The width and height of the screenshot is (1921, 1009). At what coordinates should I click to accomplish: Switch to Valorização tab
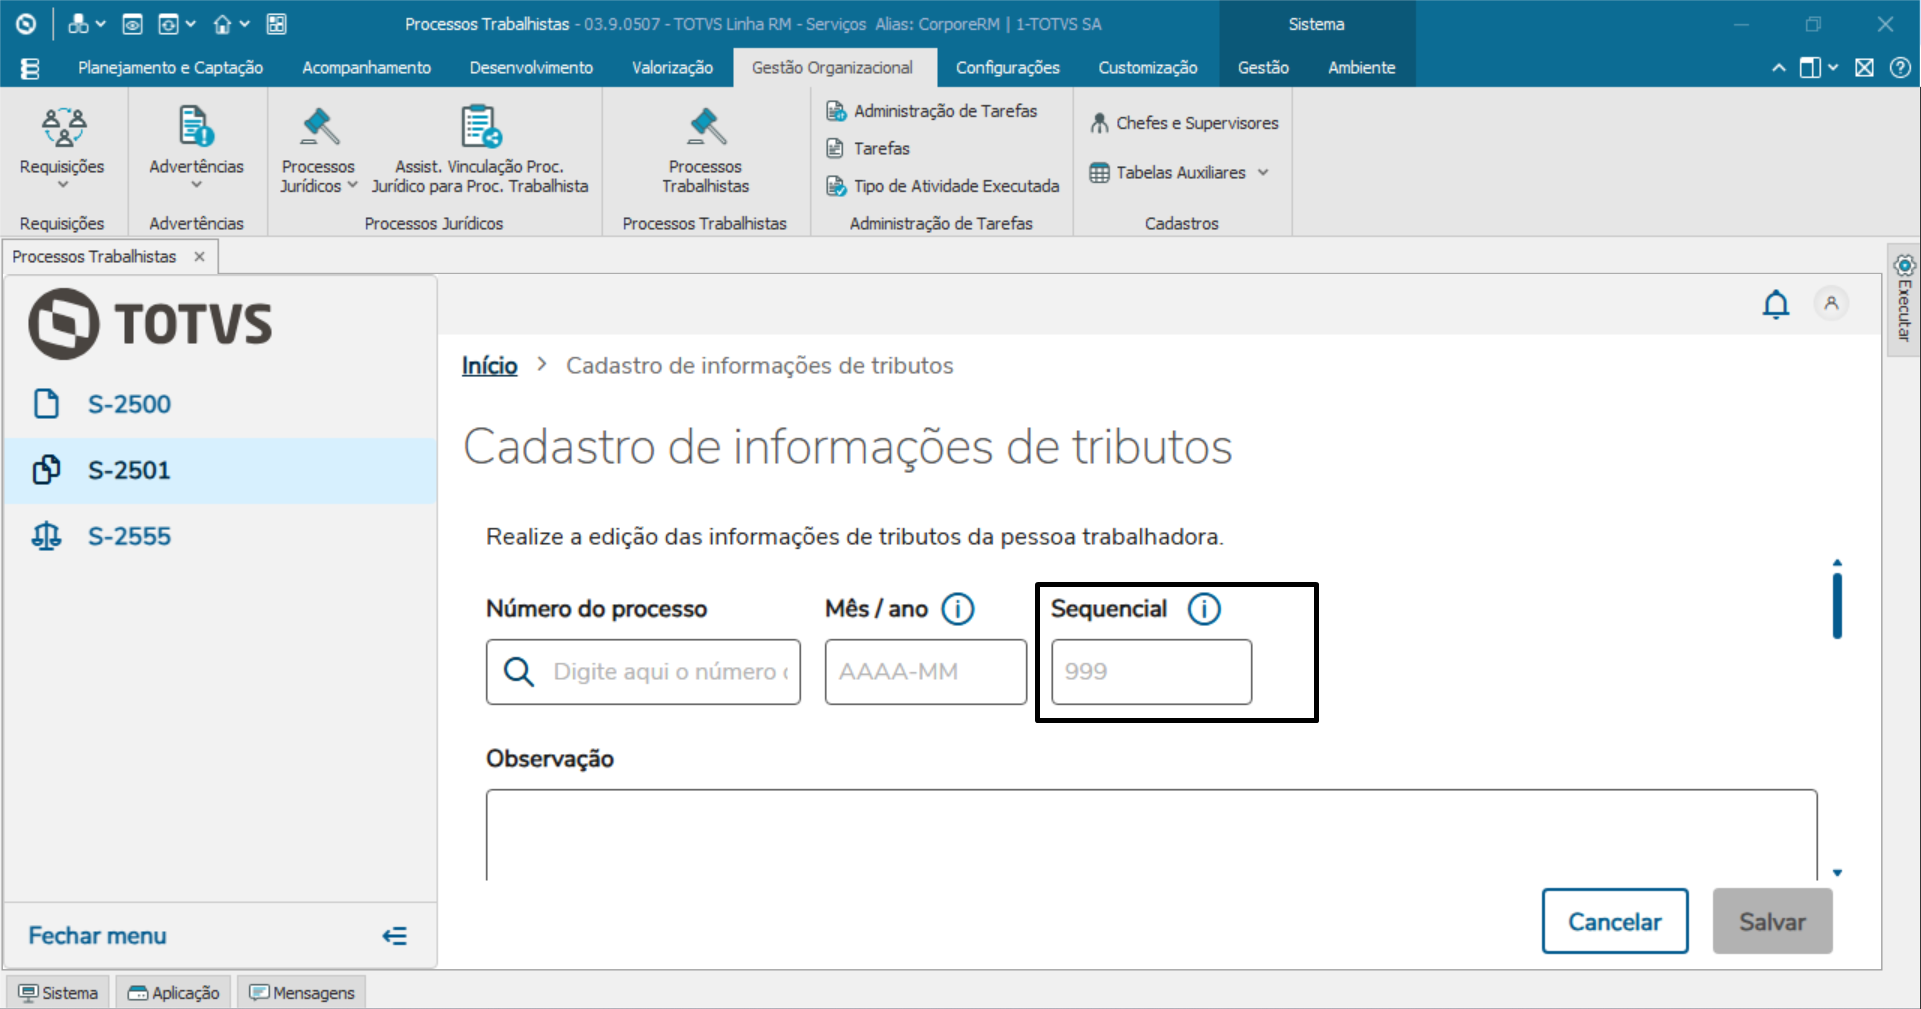pos(672,68)
